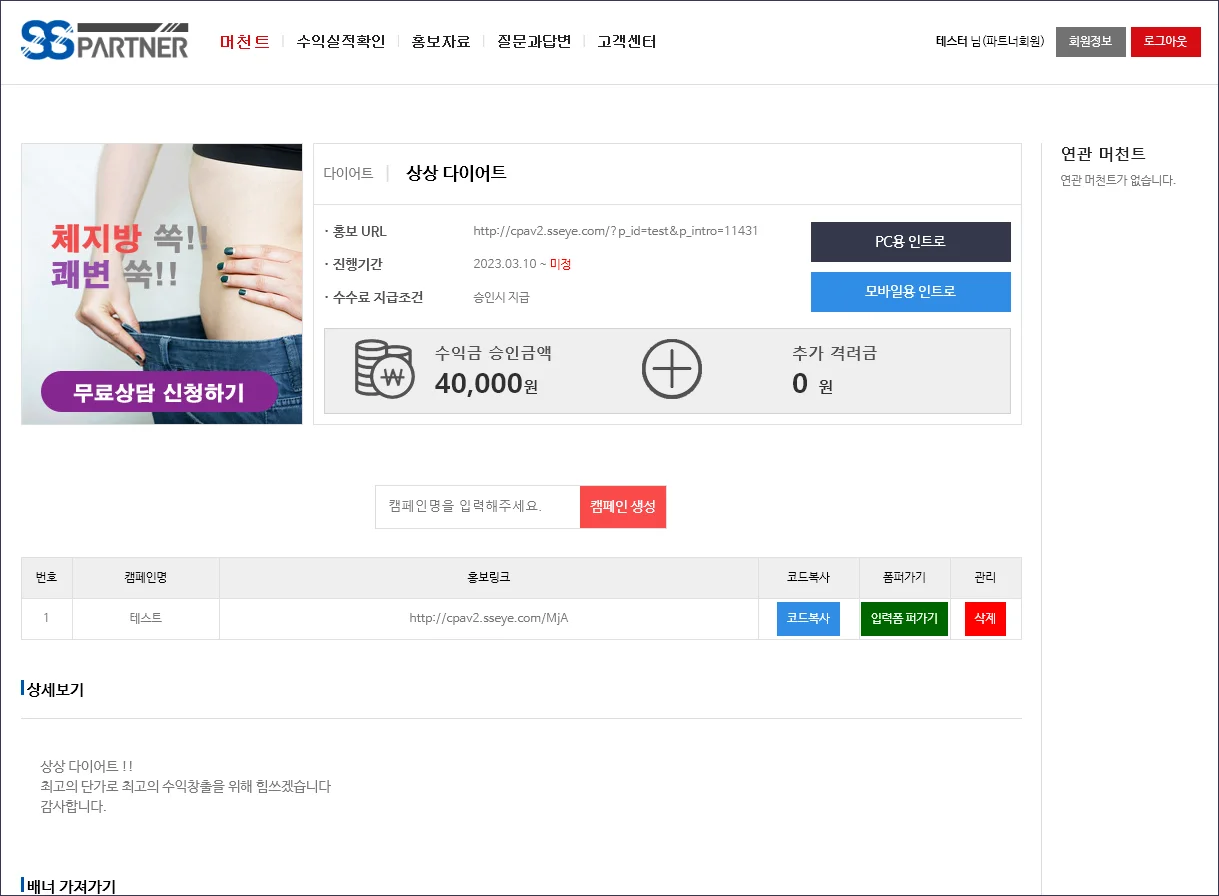
Task: Open the 홍보자료 menu
Action: [441, 41]
